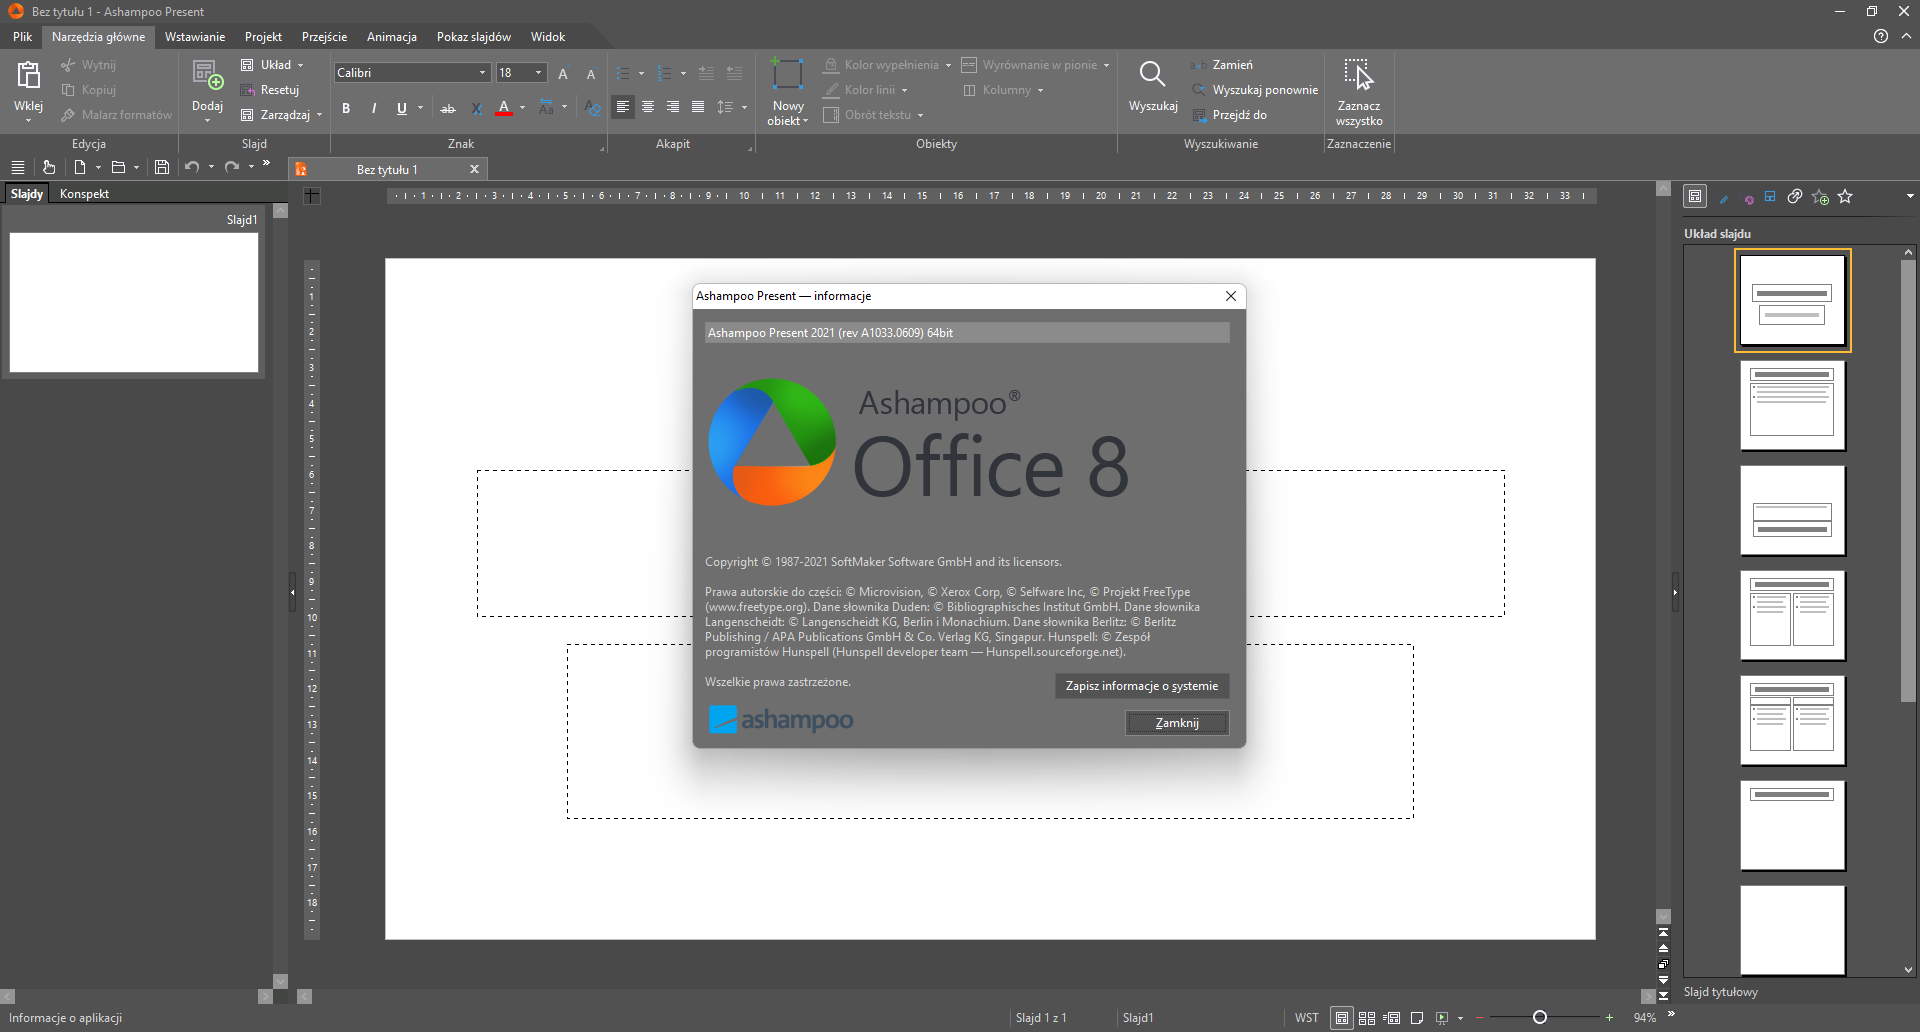Open the Wstawianie ribbon tab
Image resolution: width=1920 pixels, height=1032 pixels.
[x=195, y=37]
